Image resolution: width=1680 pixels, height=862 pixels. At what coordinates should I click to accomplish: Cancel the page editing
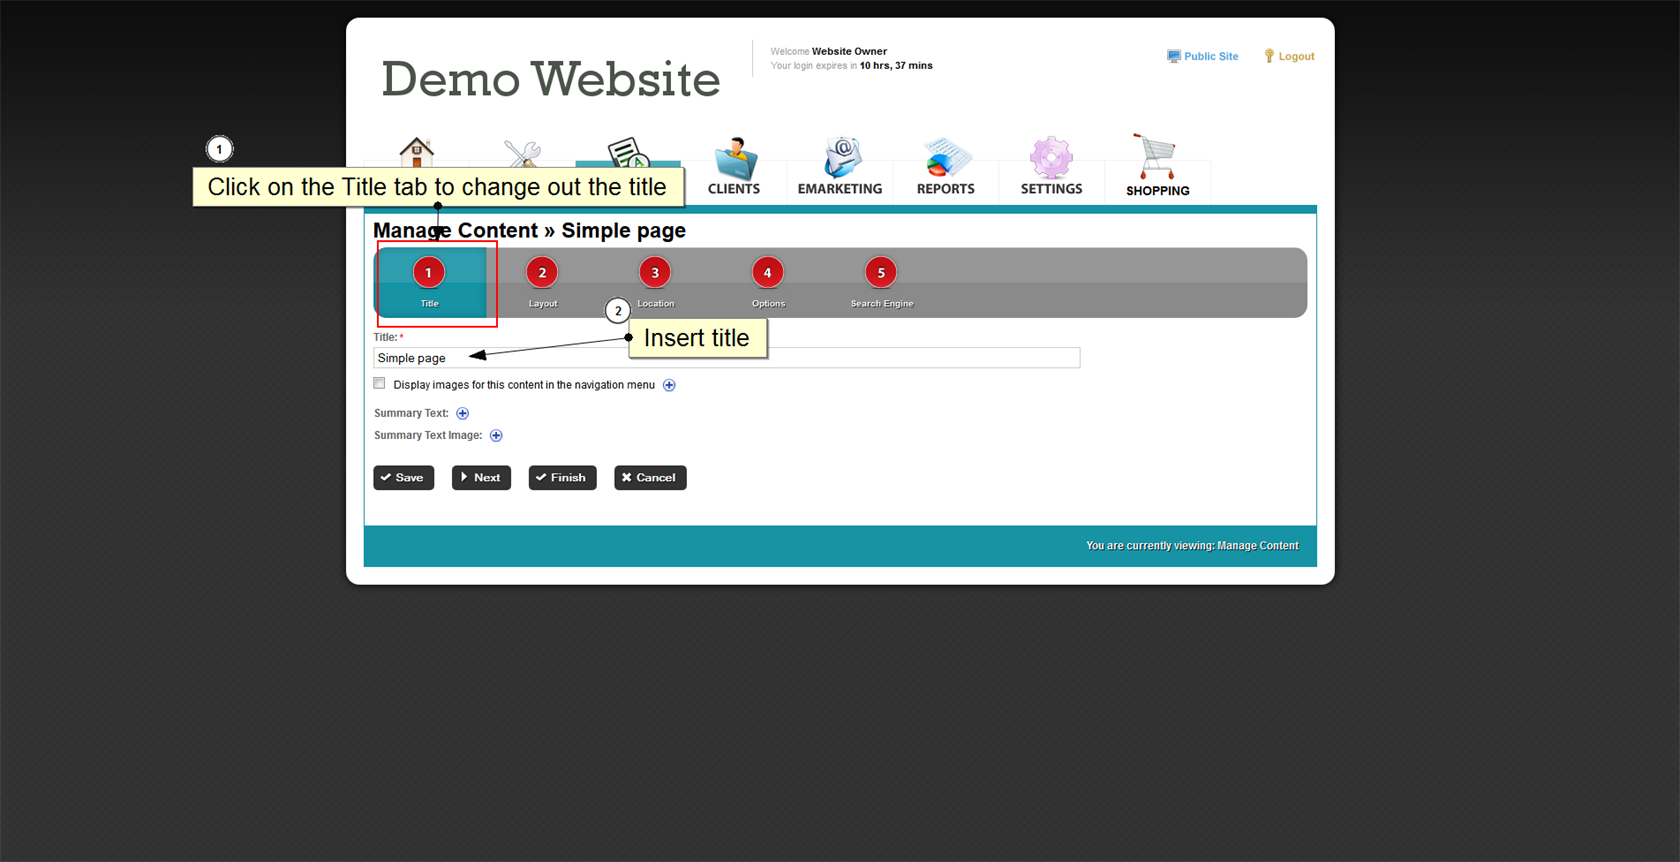pyautogui.click(x=649, y=478)
